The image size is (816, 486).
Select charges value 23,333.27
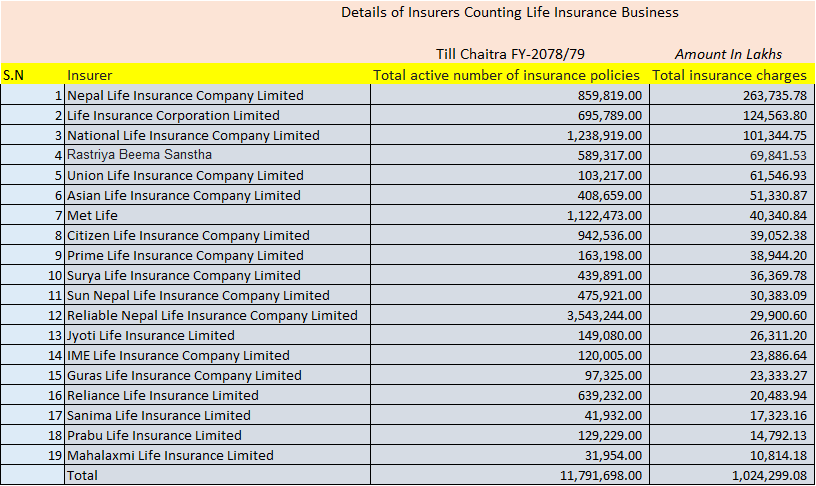[779, 376]
